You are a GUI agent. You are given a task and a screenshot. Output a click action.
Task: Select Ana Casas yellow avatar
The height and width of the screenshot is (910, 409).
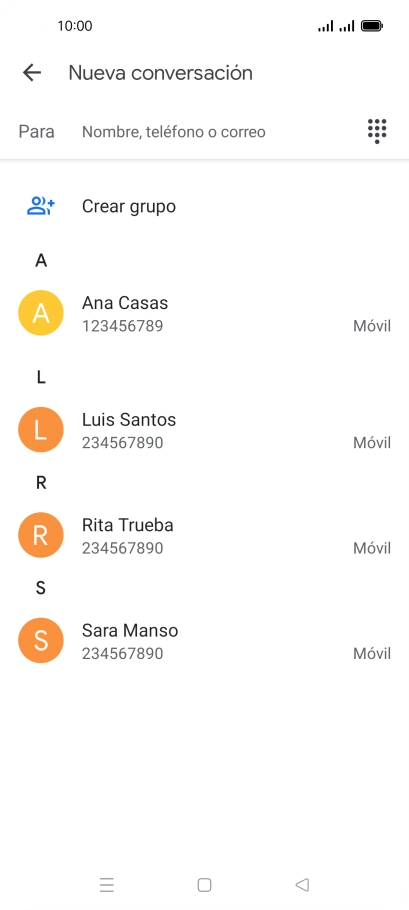pyautogui.click(x=41, y=313)
